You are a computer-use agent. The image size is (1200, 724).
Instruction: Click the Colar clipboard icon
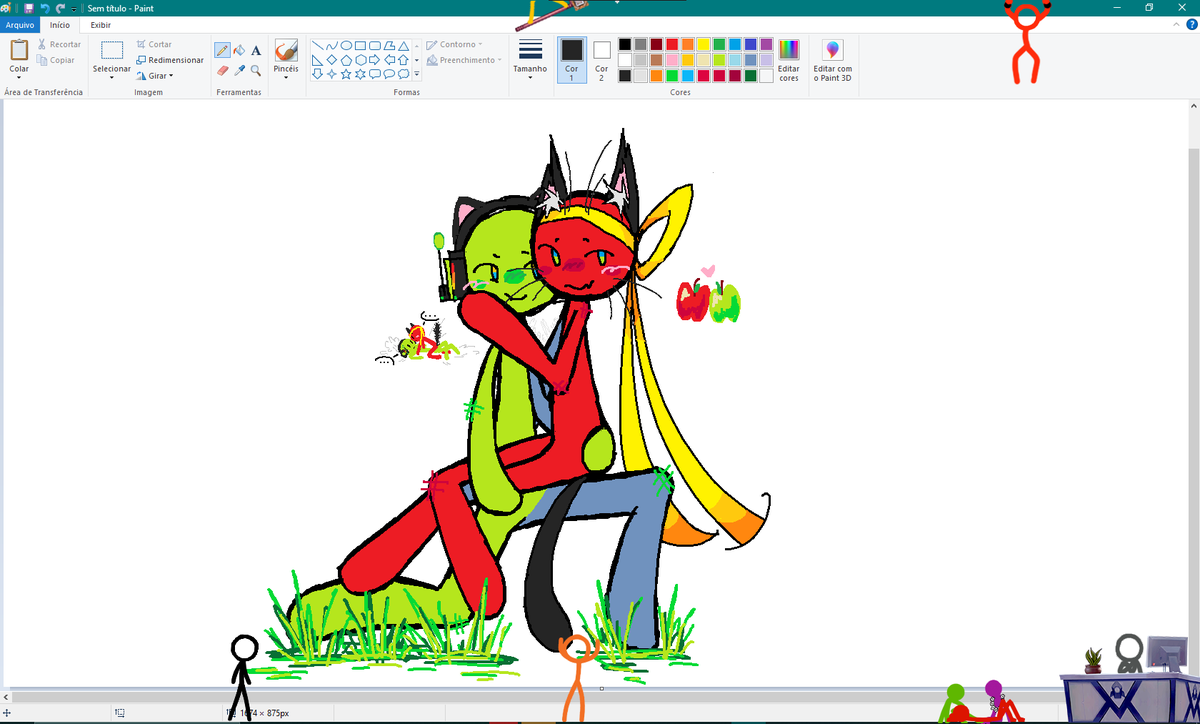(x=19, y=50)
